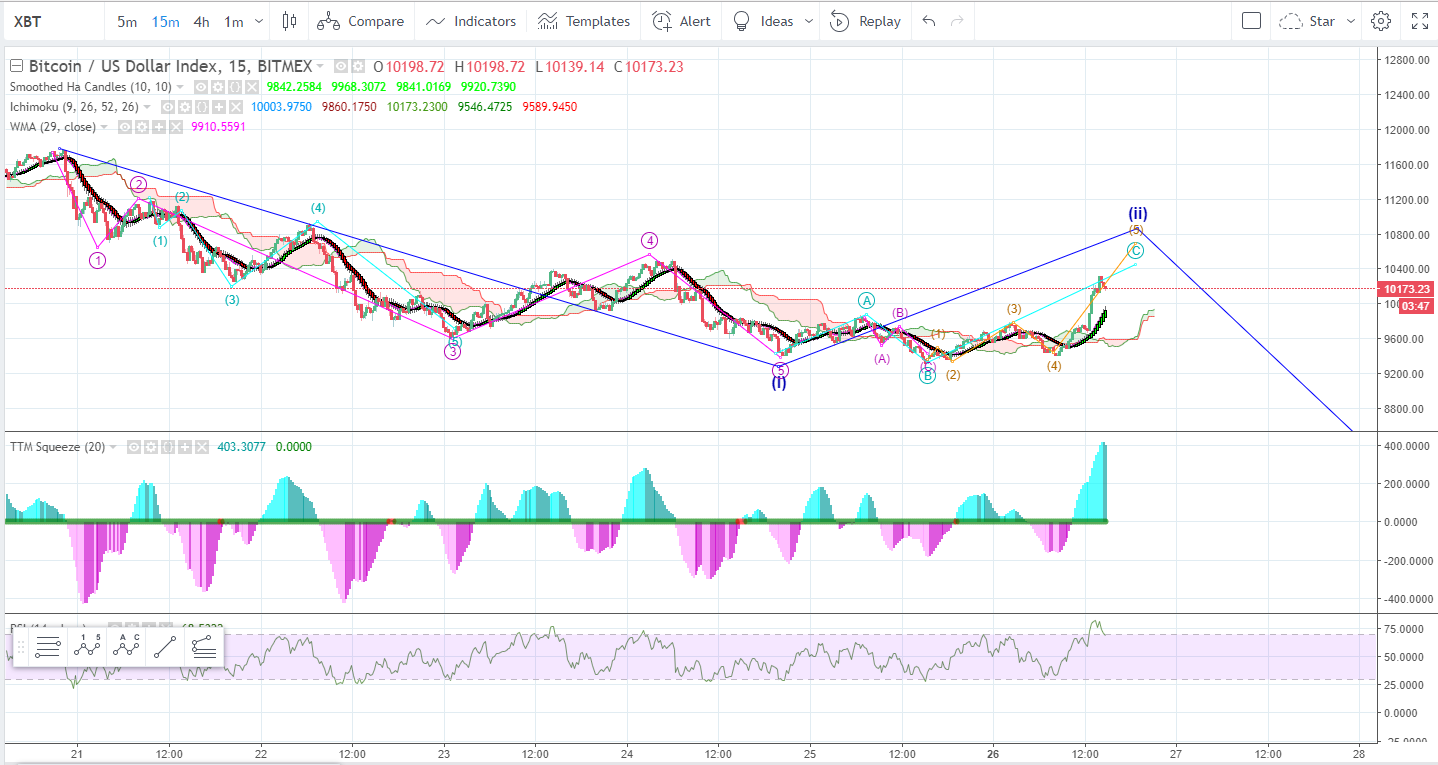Image resolution: width=1438 pixels, height=765 pixels.
Task: Switch to the 1m interval
Action: [234, 21]
